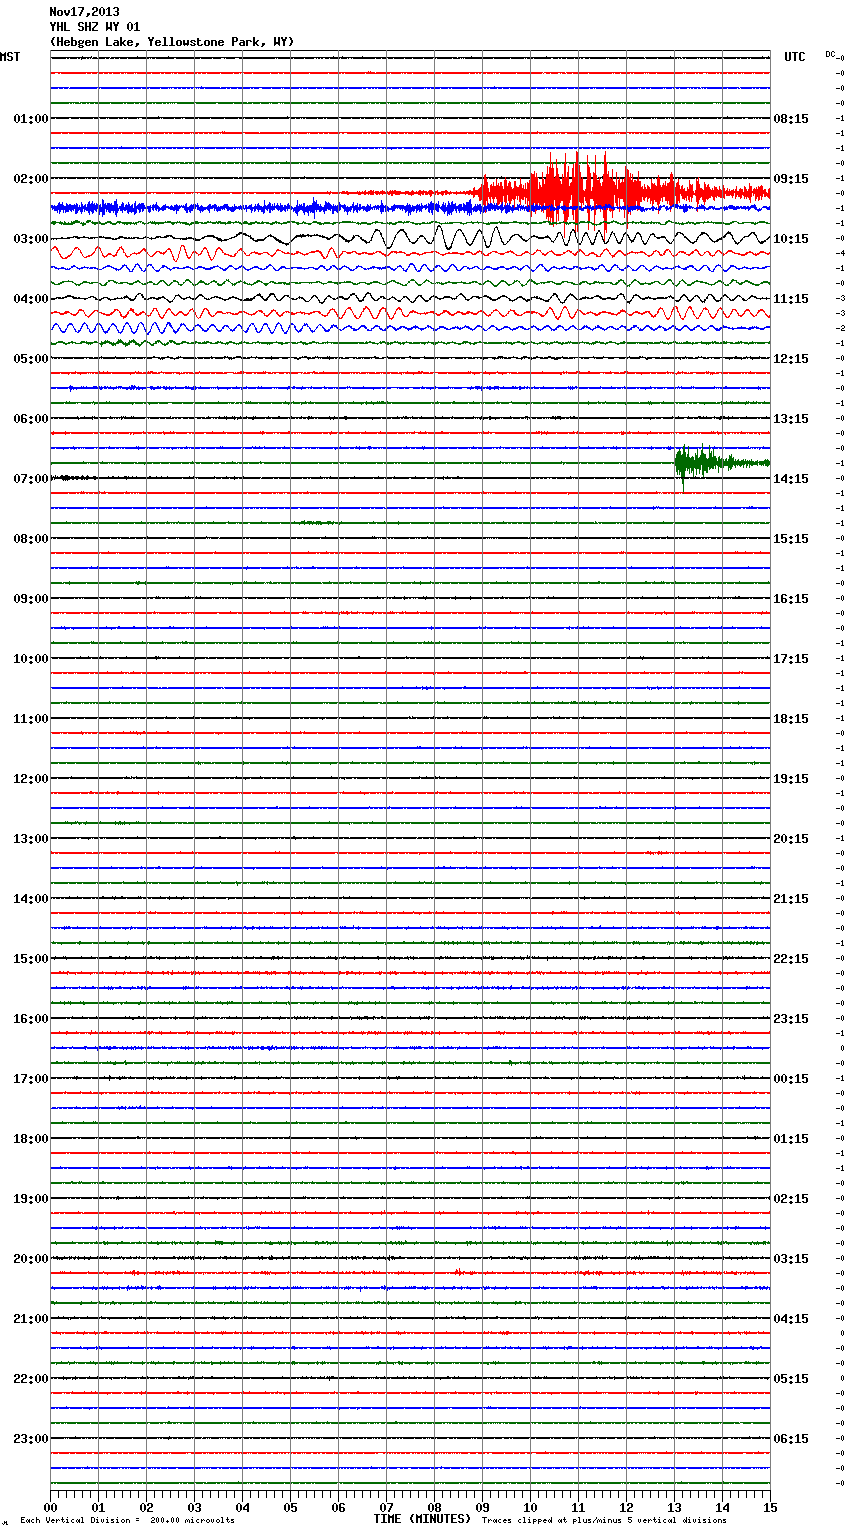Select the station code YHL SHZ WY 01
The width and height of the screenshot is (850, 1534).
click(x=95, y=27)
